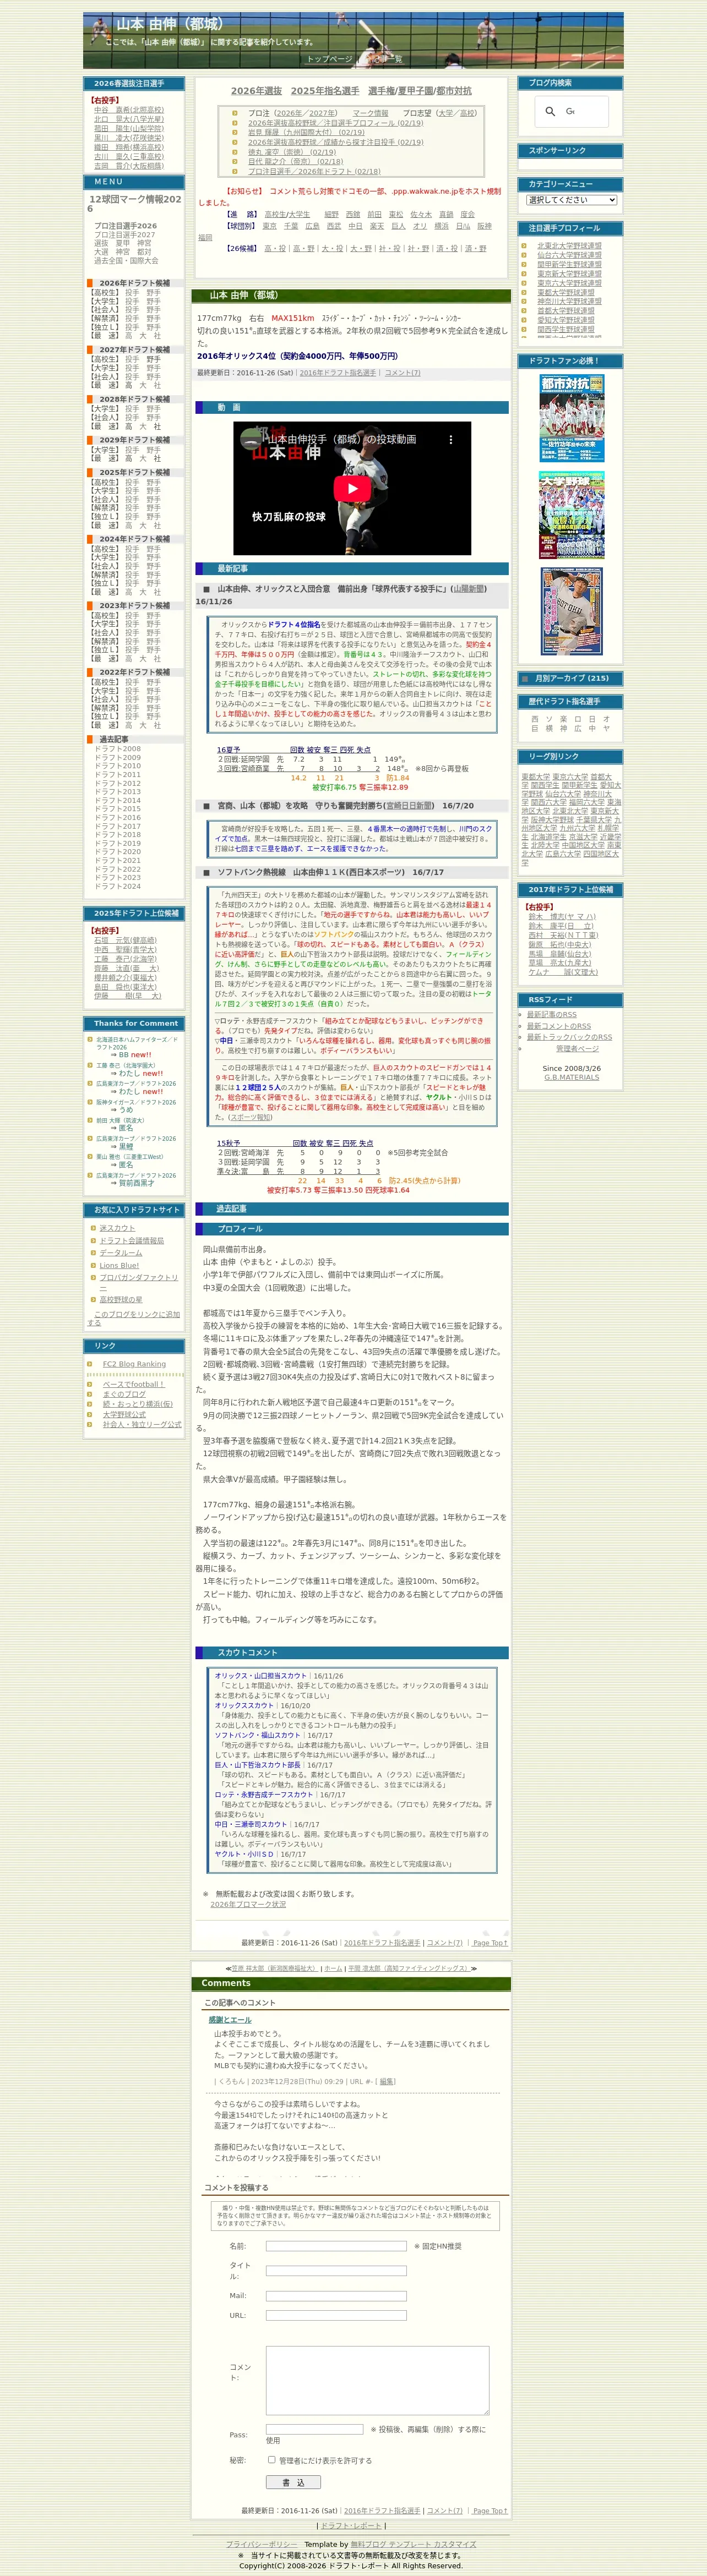Open the 感謝とエール comment title
Image resolution: width=707 pixels, height=2576 pixels.
click(230, 2019)
